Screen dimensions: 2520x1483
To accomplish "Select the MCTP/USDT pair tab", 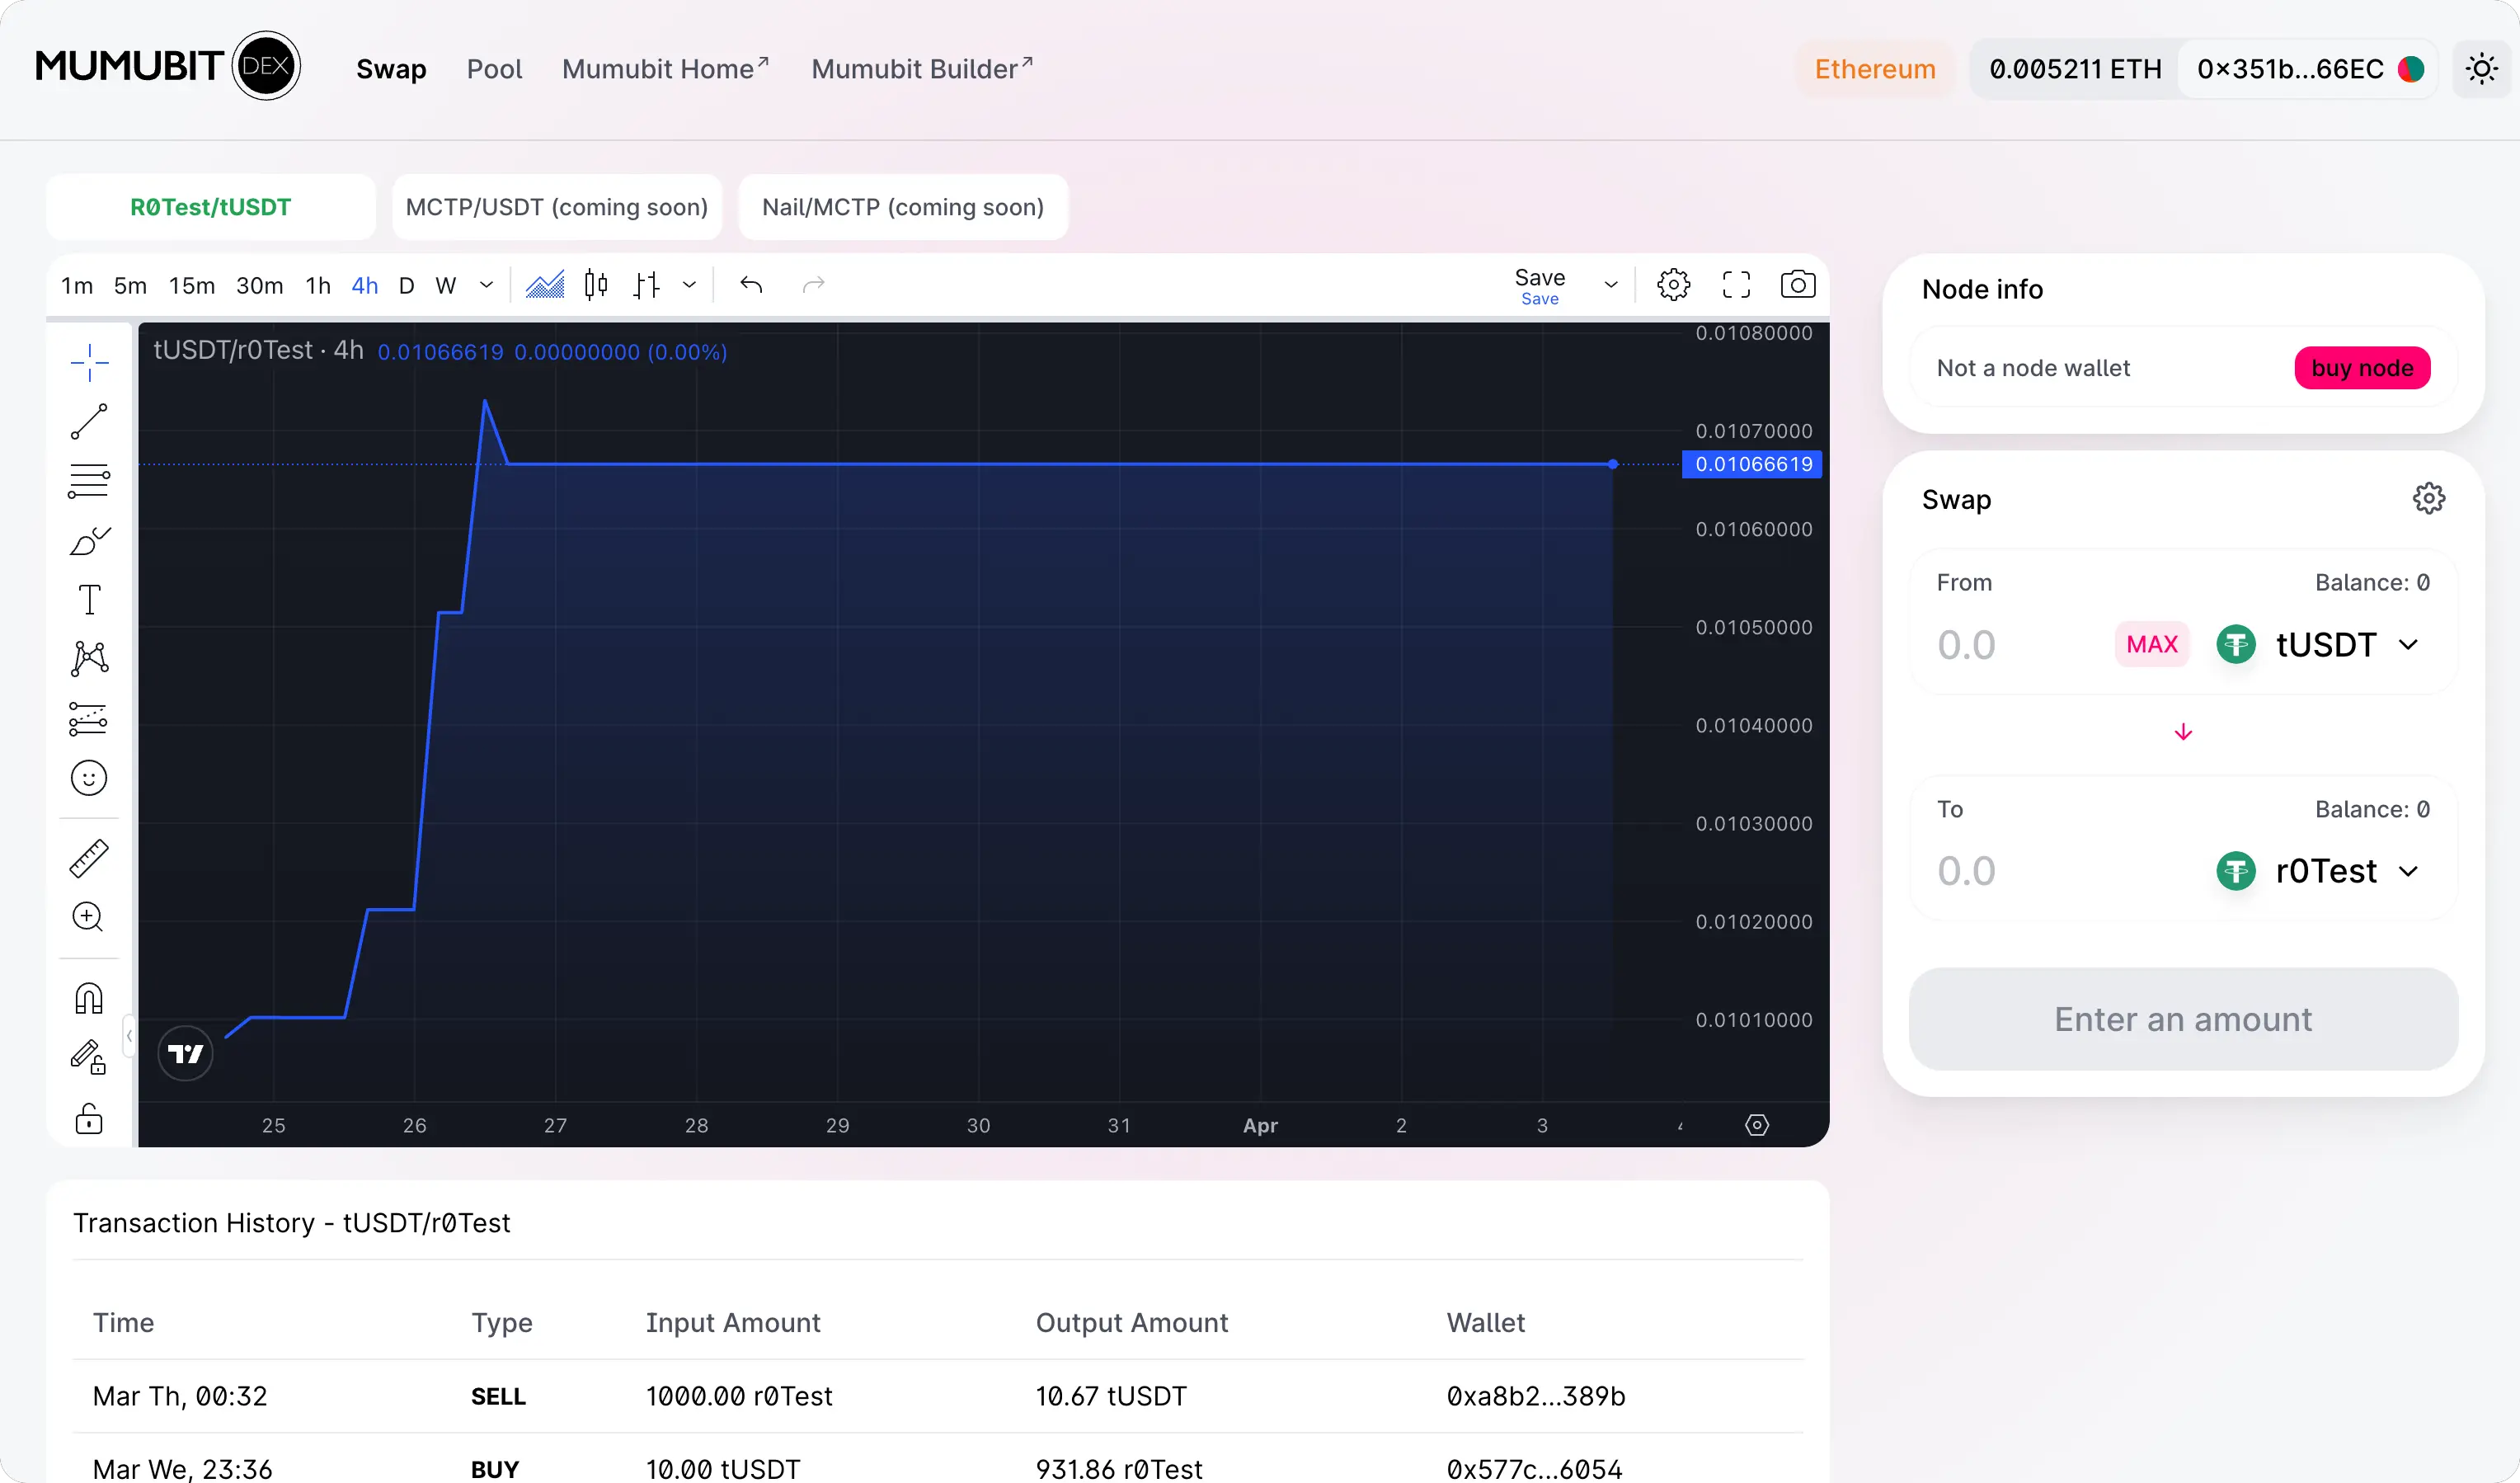I will 556,207.
